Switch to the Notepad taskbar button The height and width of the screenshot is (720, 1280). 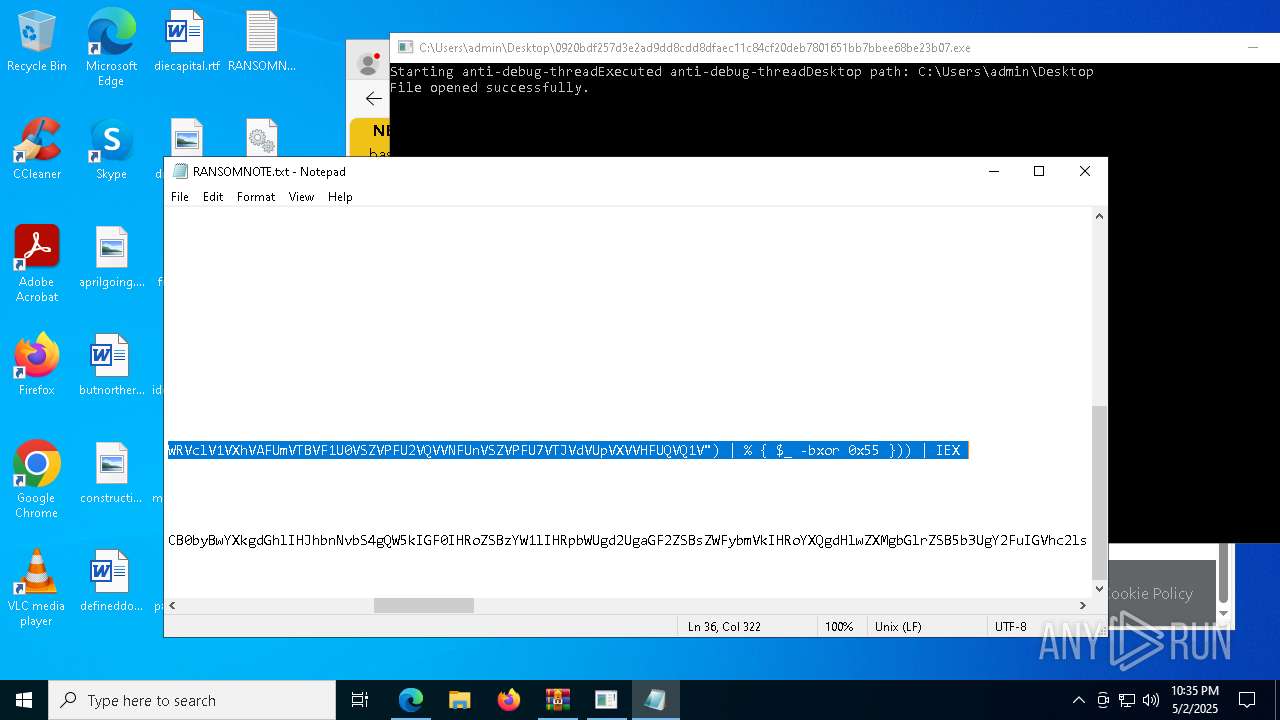655,700
